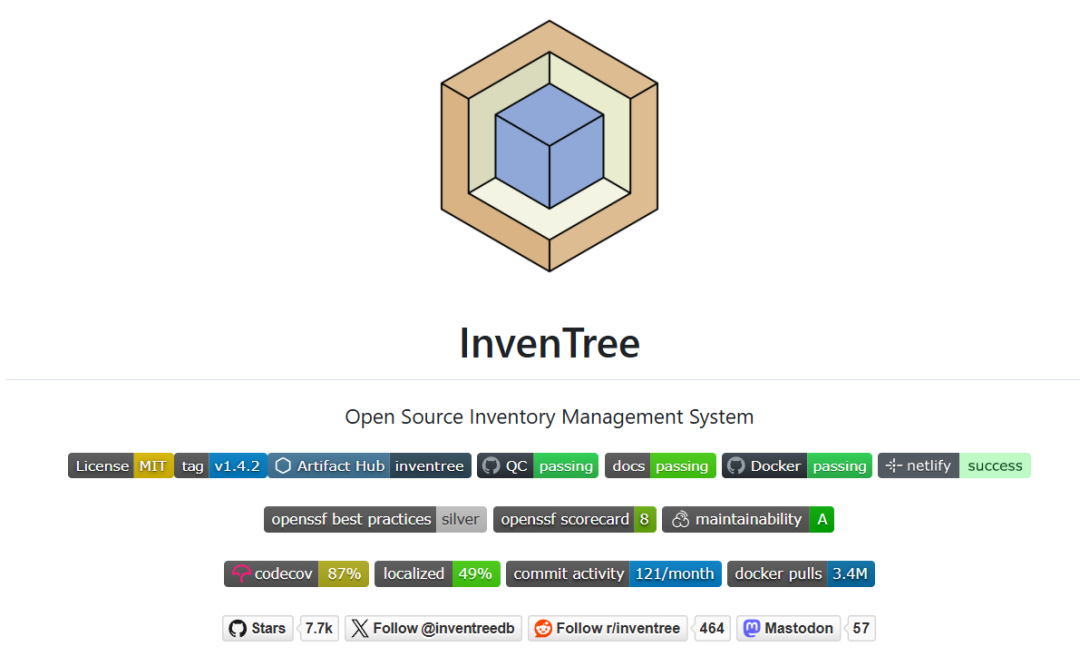Click the InvenTree heading text

[549, 343]
